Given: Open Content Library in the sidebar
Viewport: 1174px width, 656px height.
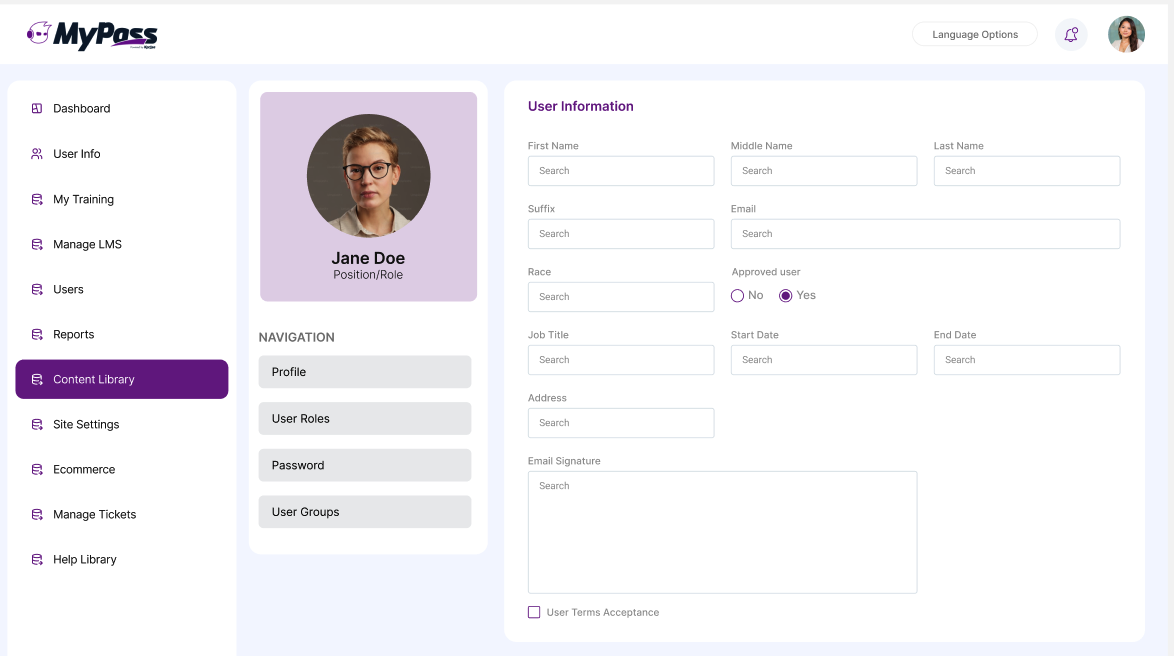Looking at the screenshot, I should [121, 379].
